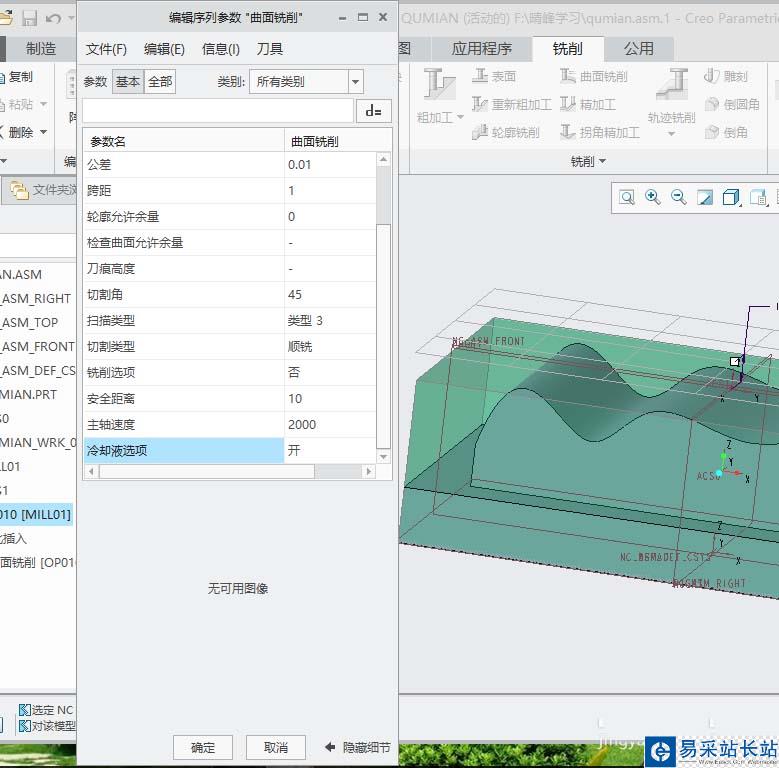Click the d= relation button icon
Image resolution: width=779 pixels, height=768 pixels.
point(374,111)
